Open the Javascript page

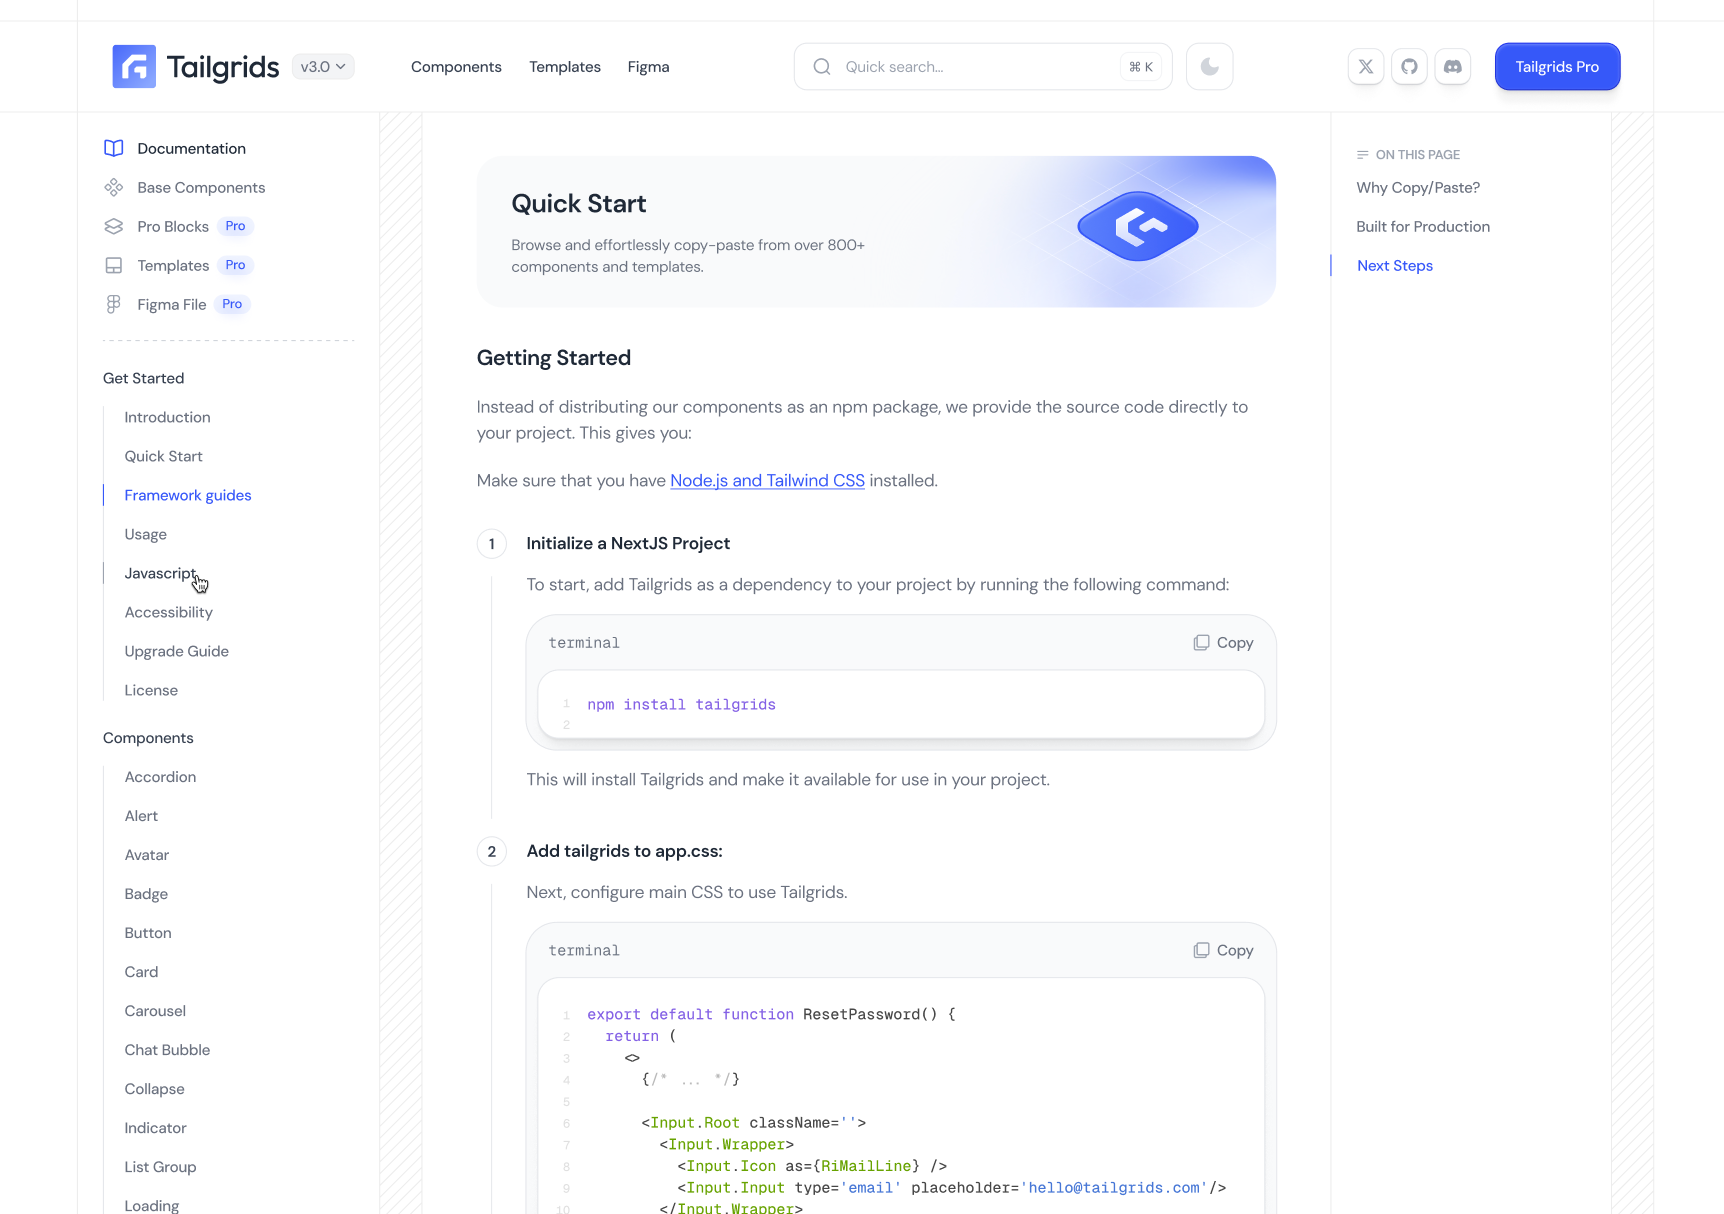point(160,573)
